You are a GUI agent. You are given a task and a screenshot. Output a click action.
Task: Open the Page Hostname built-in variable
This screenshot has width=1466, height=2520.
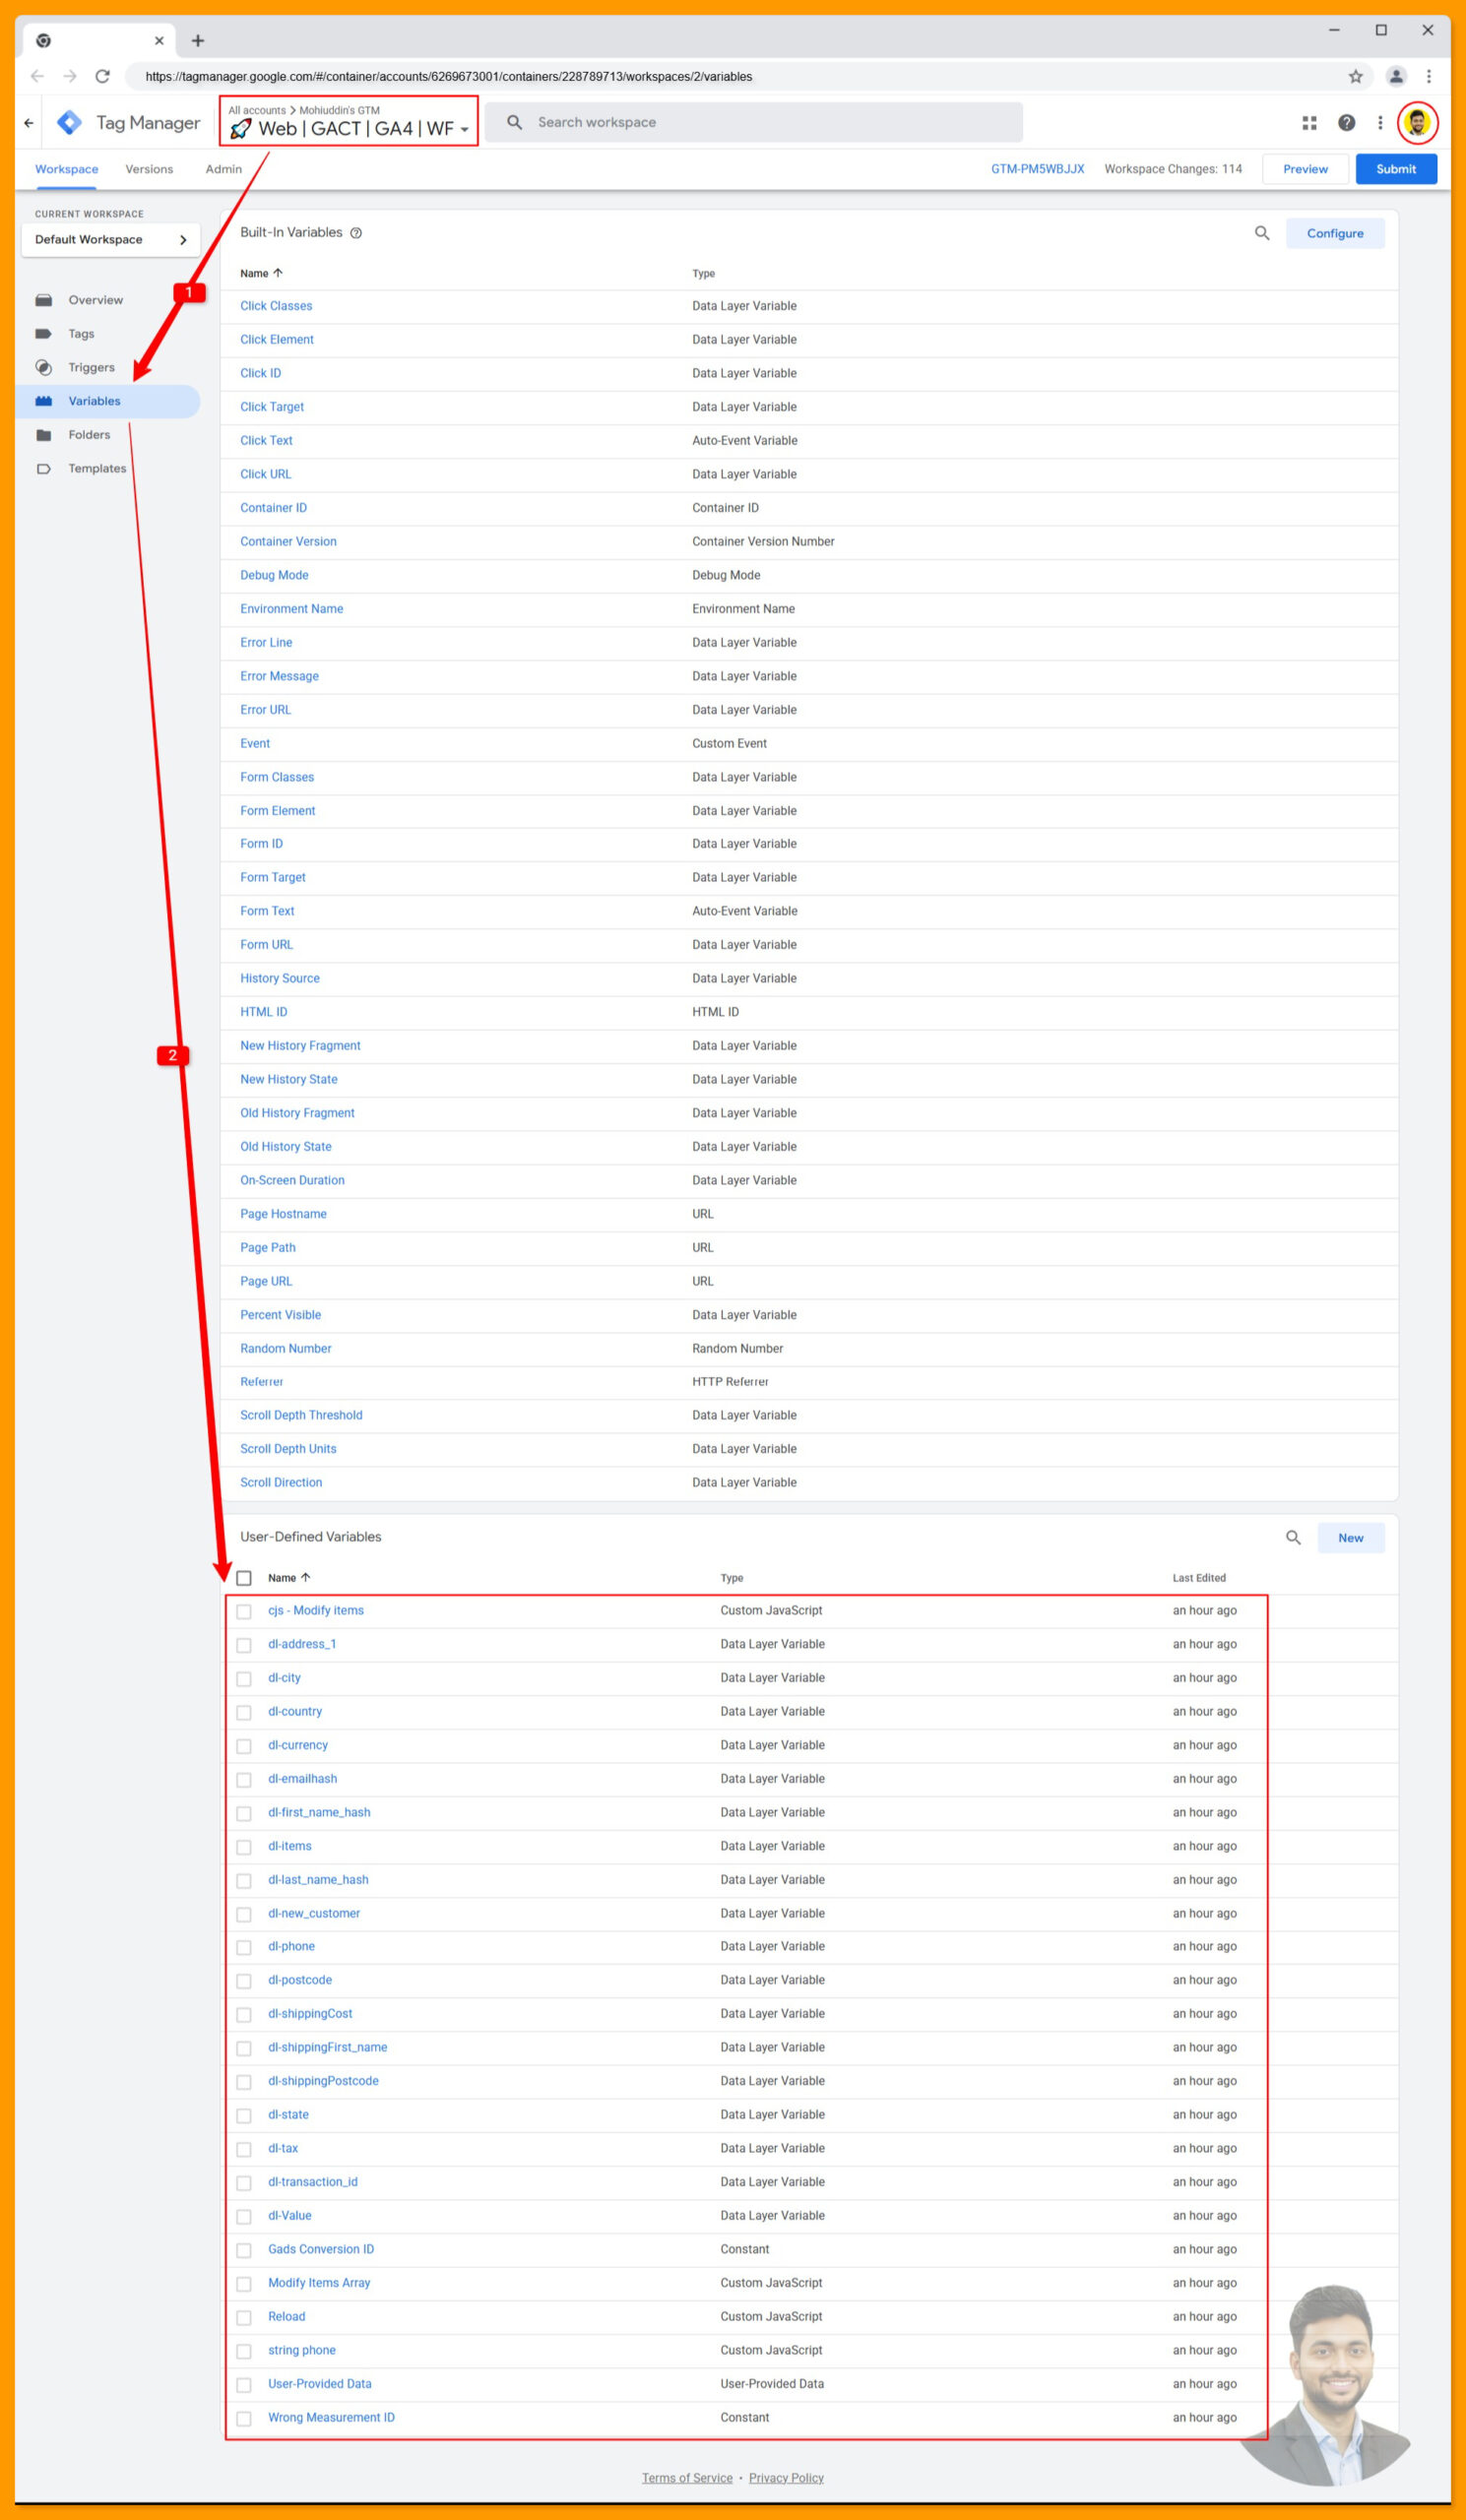point(283,1214)
